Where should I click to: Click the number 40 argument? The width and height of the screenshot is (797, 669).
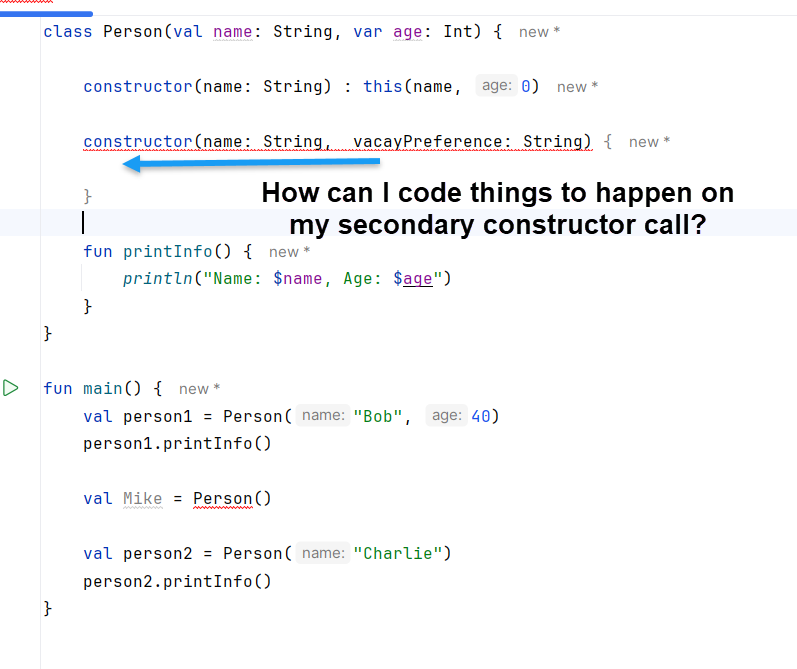[x=480, y=416]
